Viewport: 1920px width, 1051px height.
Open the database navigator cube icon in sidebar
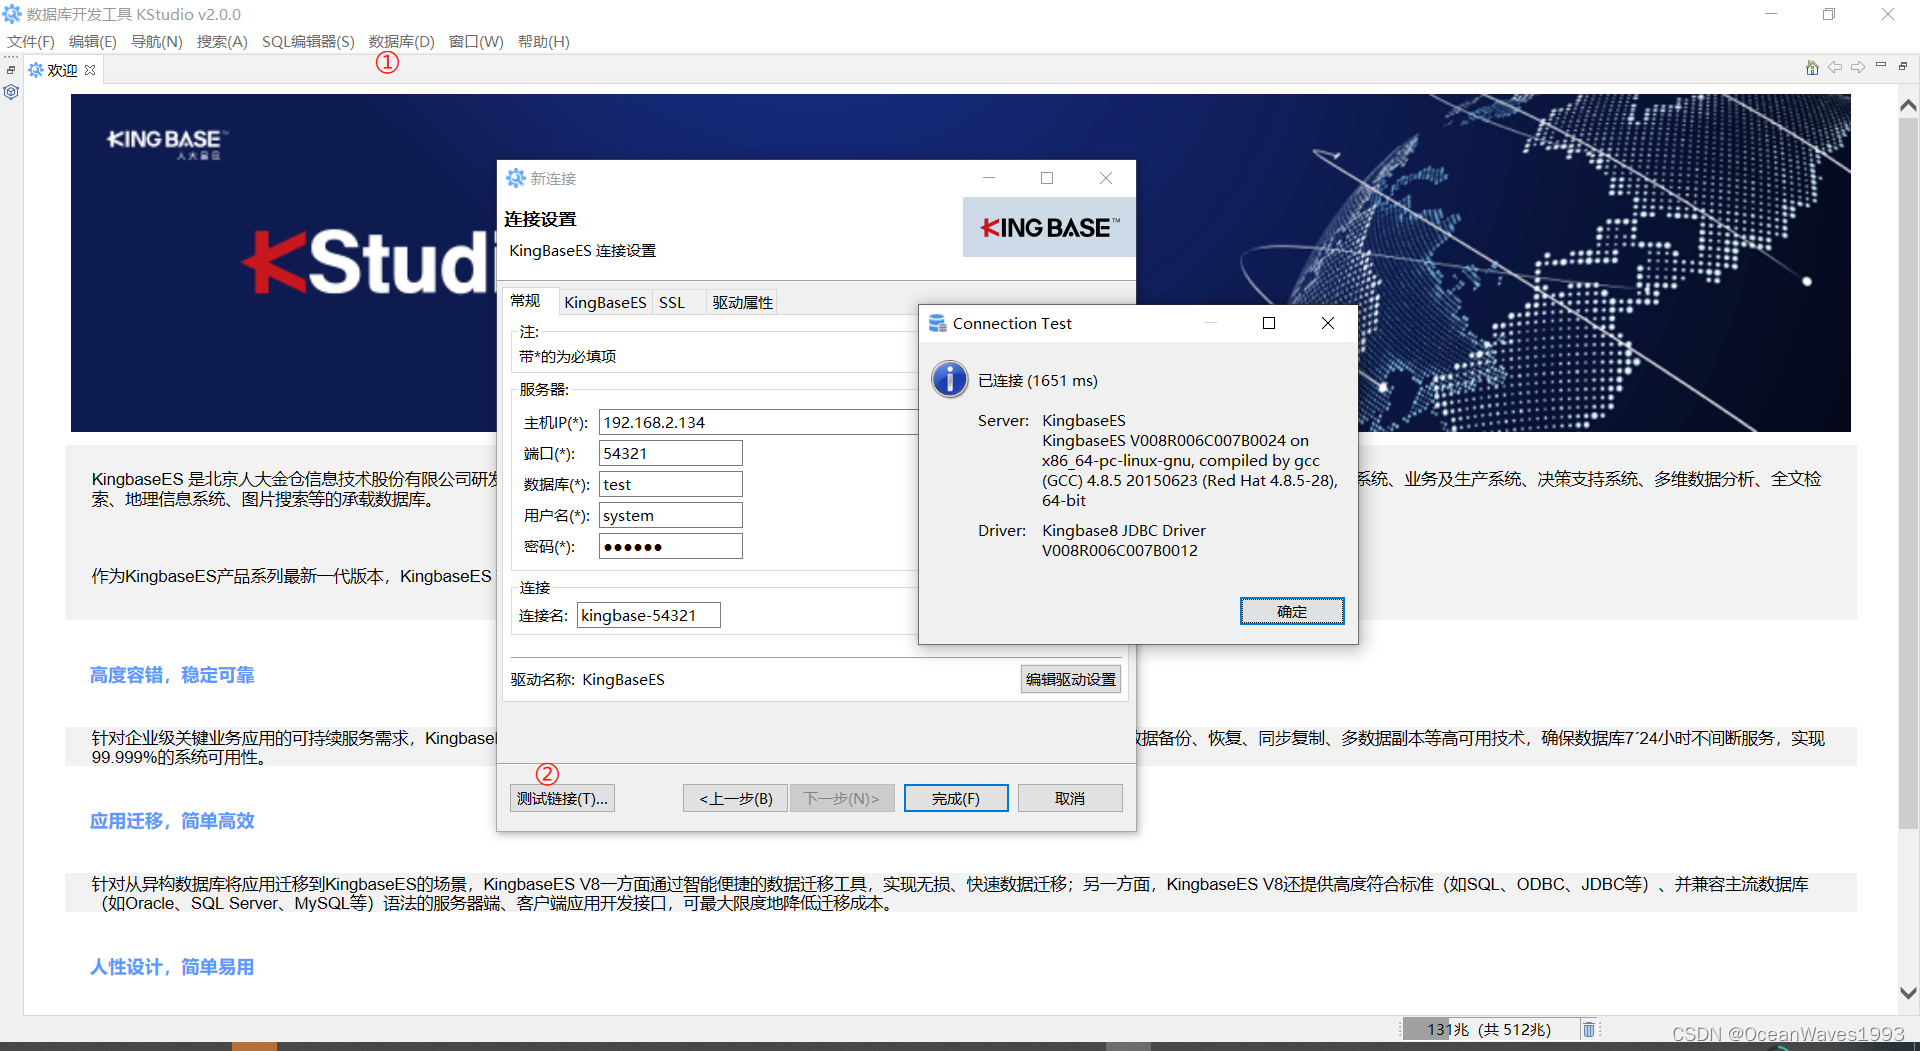[11, 92]
